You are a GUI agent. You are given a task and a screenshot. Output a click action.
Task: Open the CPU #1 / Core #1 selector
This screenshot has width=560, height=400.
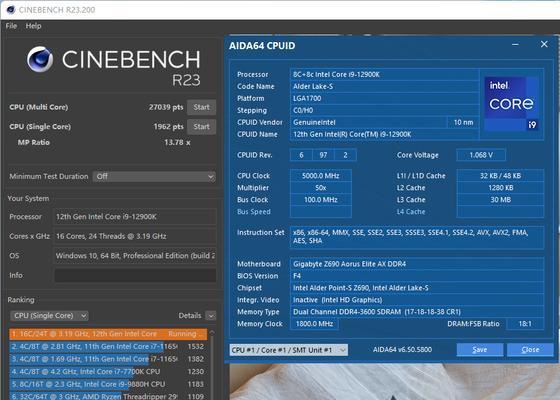click(x=289, y=350)
